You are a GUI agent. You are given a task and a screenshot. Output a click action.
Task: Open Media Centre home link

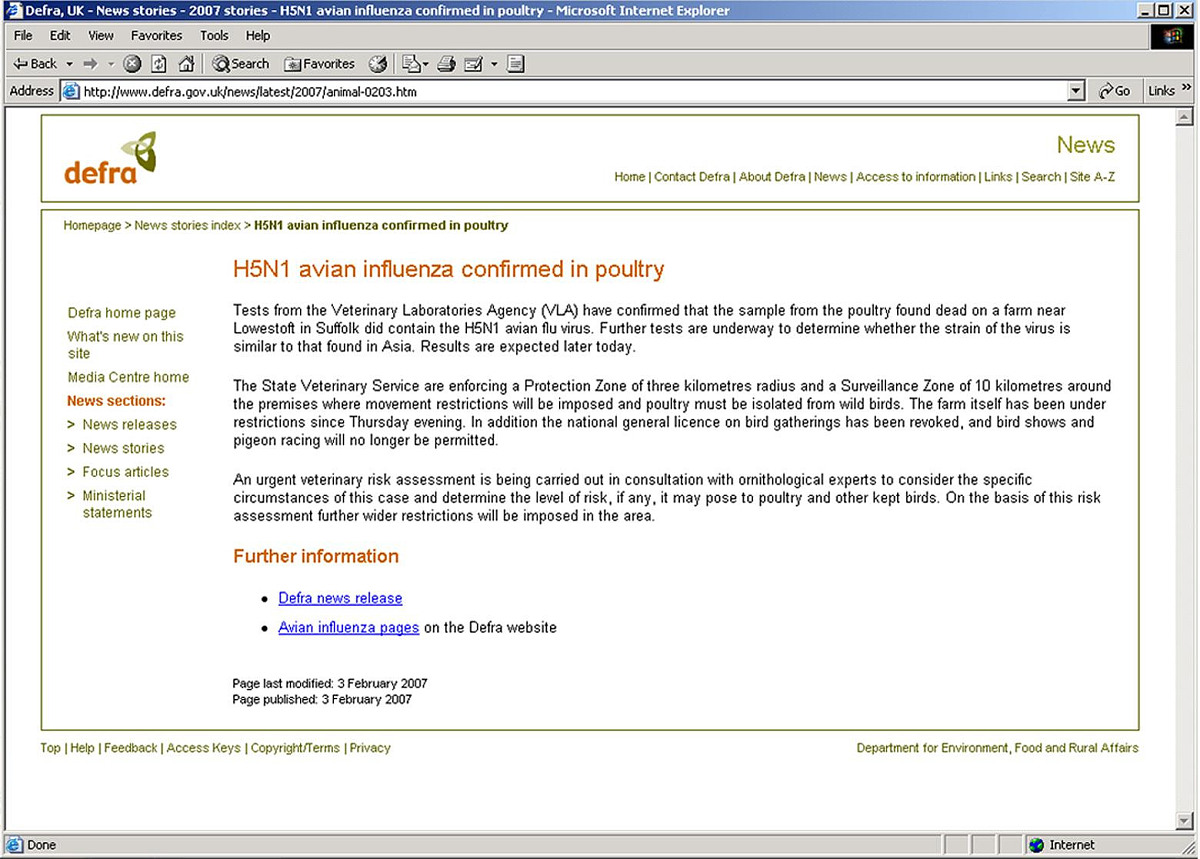tap(128, 377)
